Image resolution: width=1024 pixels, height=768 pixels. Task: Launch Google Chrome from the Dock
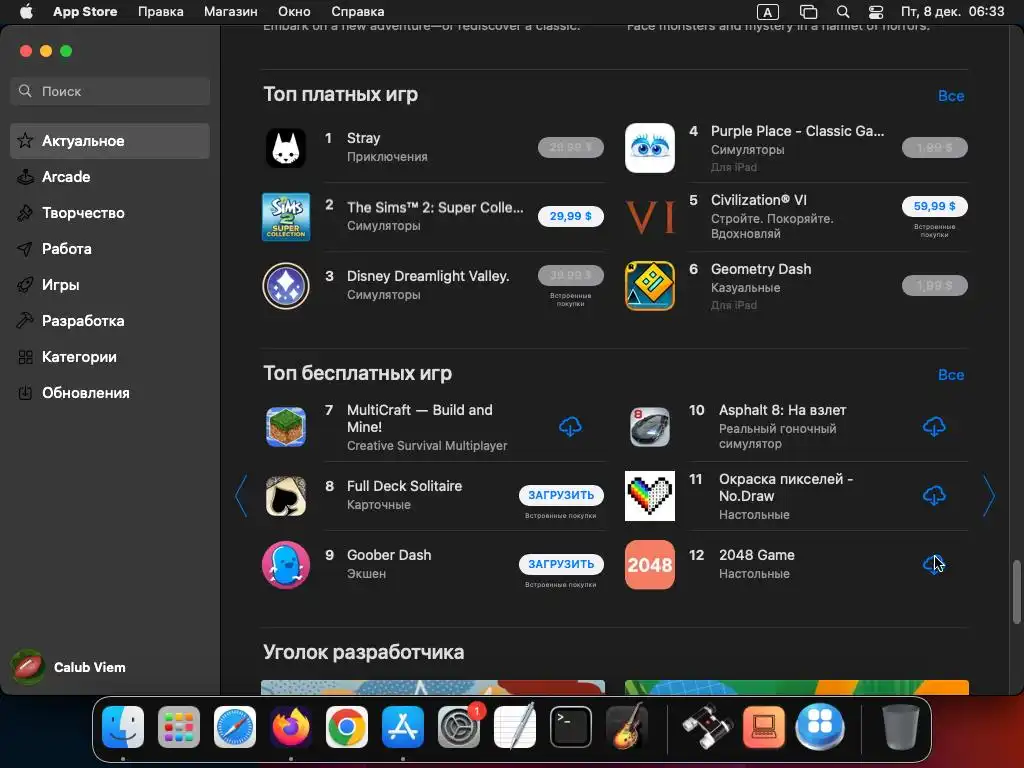click(347, 726)
